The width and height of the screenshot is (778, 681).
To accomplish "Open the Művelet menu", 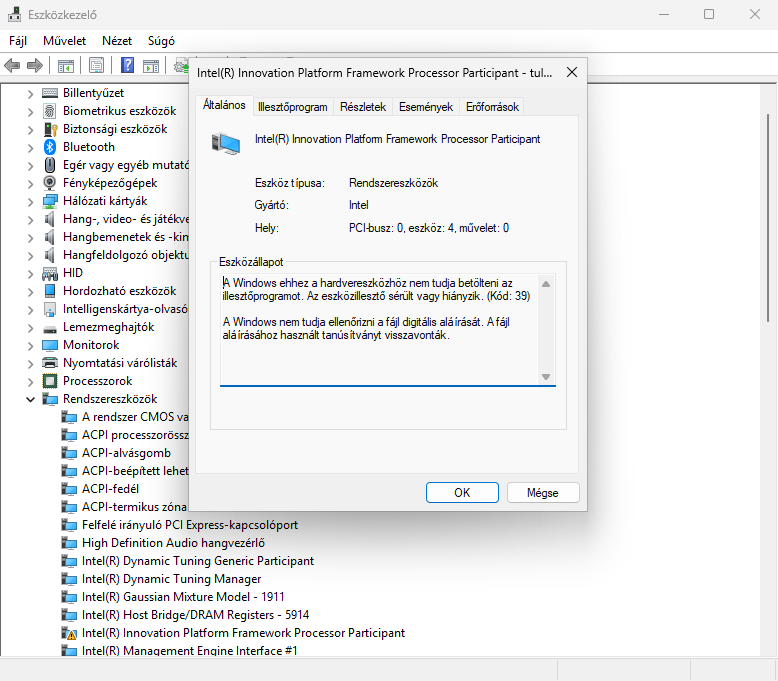I will [x=64, y=41].
